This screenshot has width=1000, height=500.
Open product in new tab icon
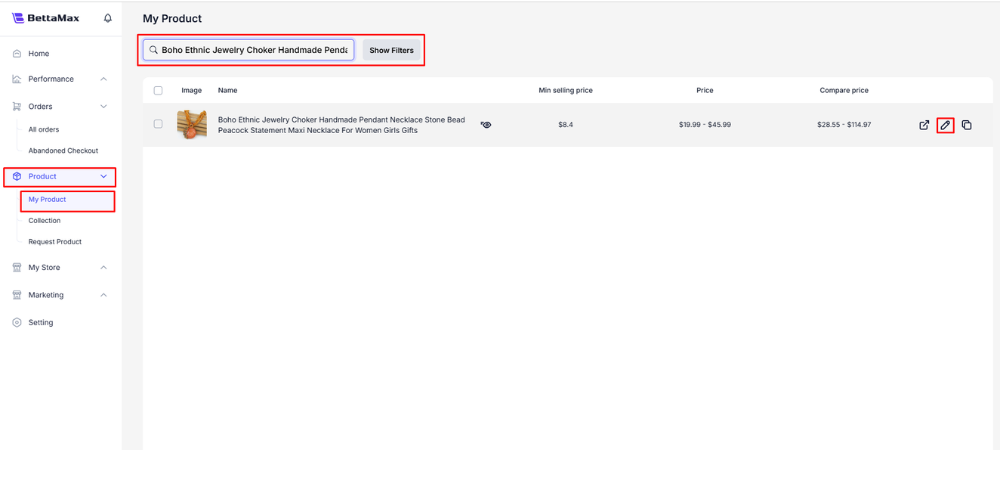pyautogui.click(x=924, y=125)
